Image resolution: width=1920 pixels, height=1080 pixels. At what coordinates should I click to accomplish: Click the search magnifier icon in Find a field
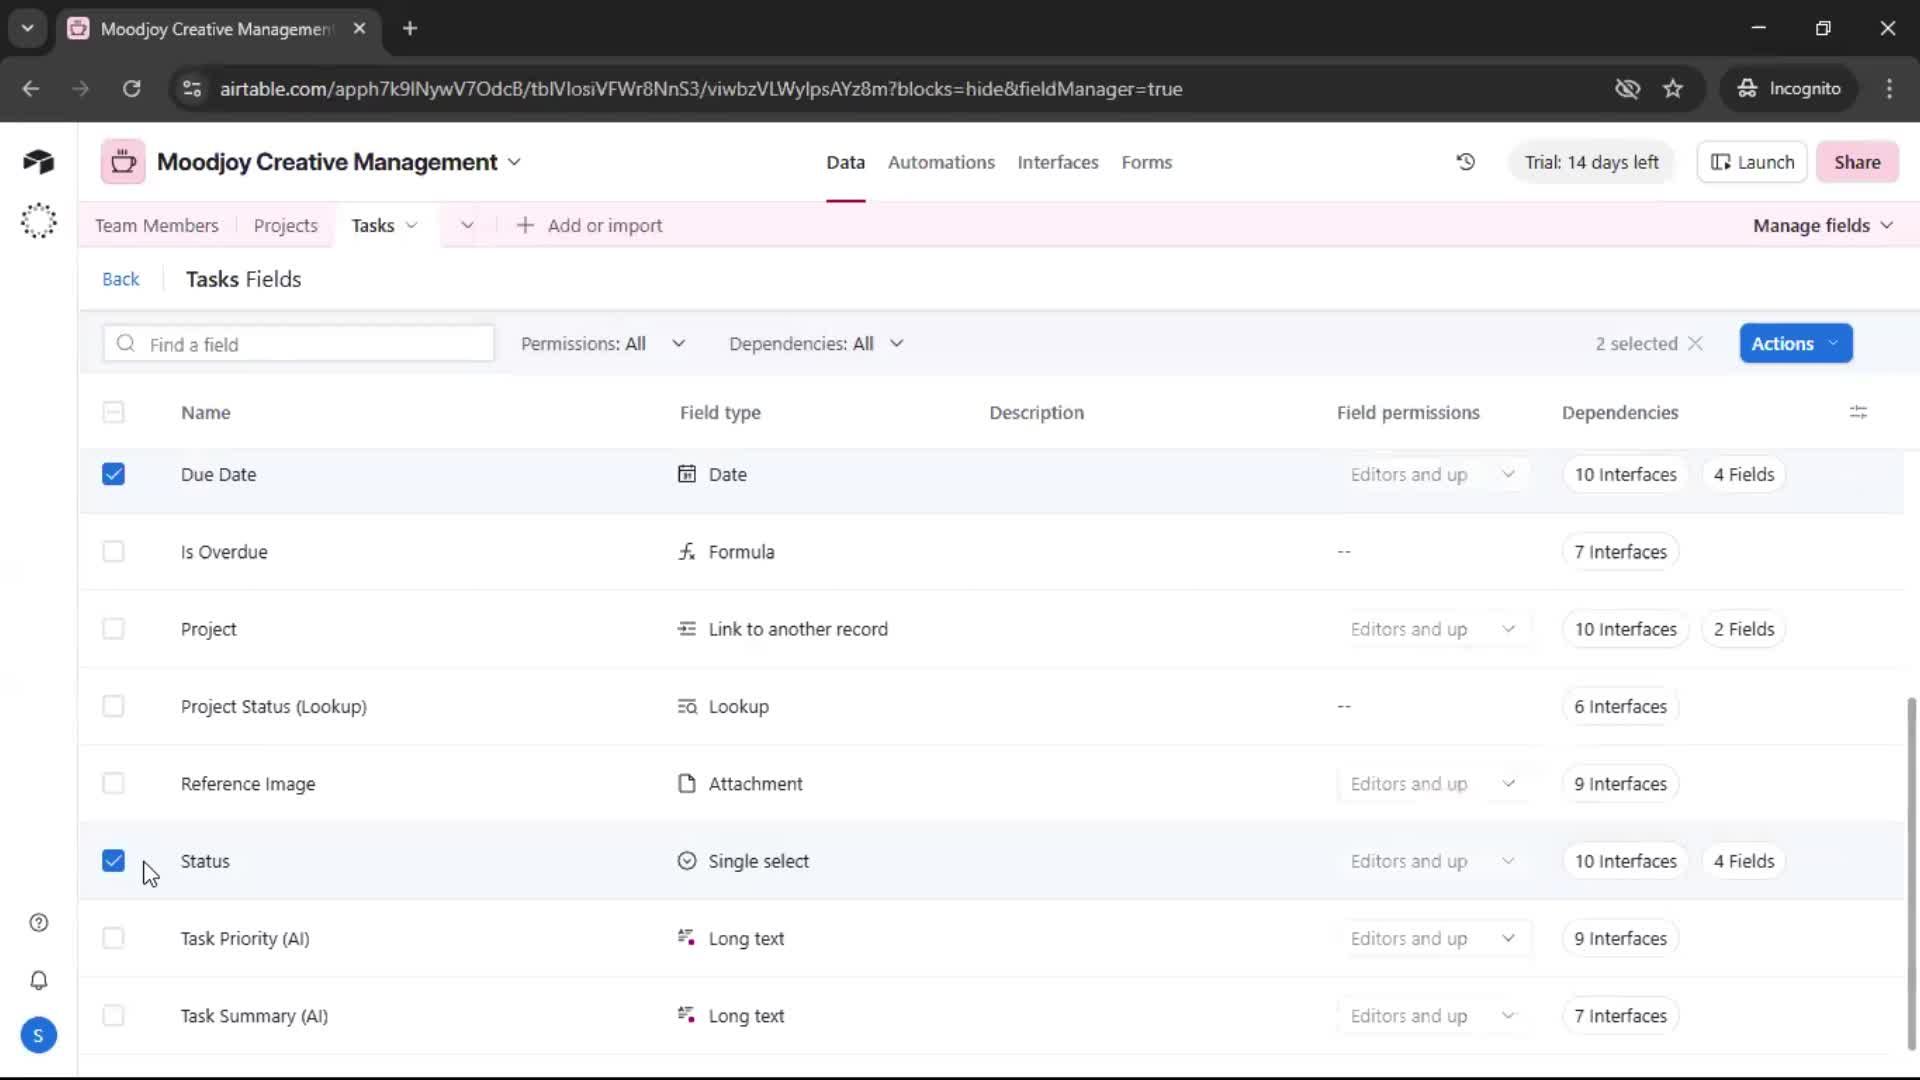tap(125, 344)
